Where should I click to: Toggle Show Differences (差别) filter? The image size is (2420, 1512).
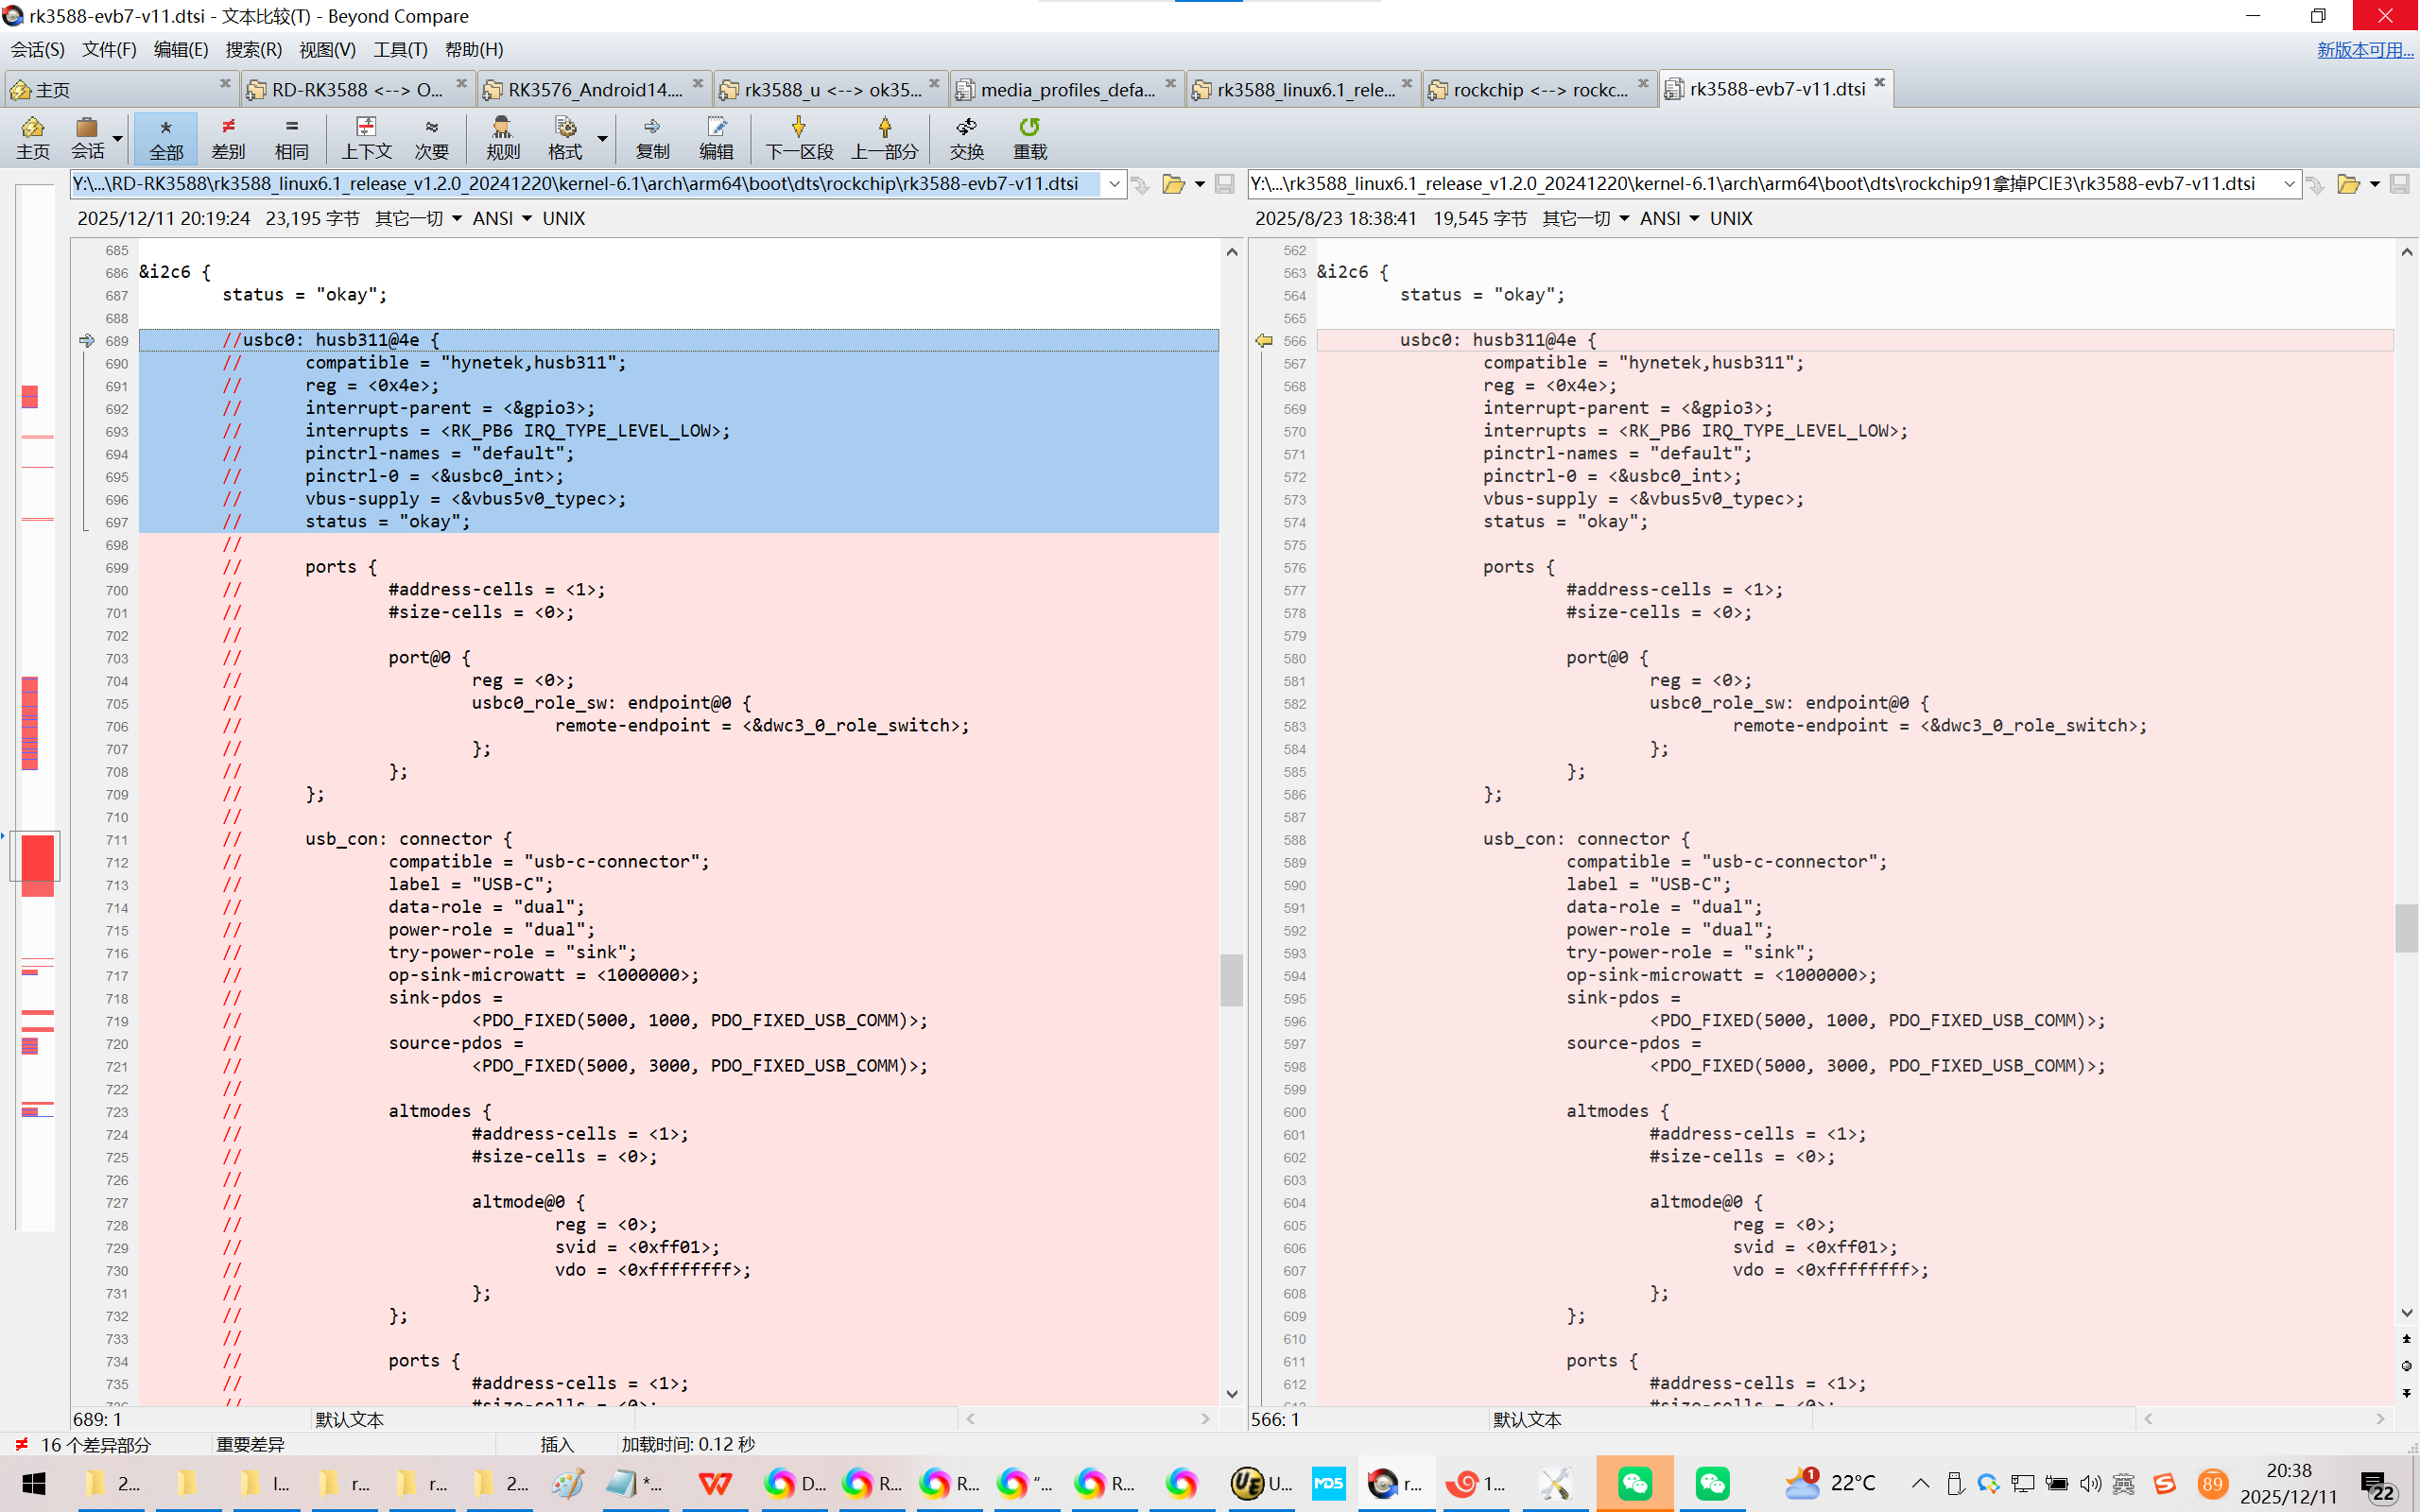click(228, 137)
